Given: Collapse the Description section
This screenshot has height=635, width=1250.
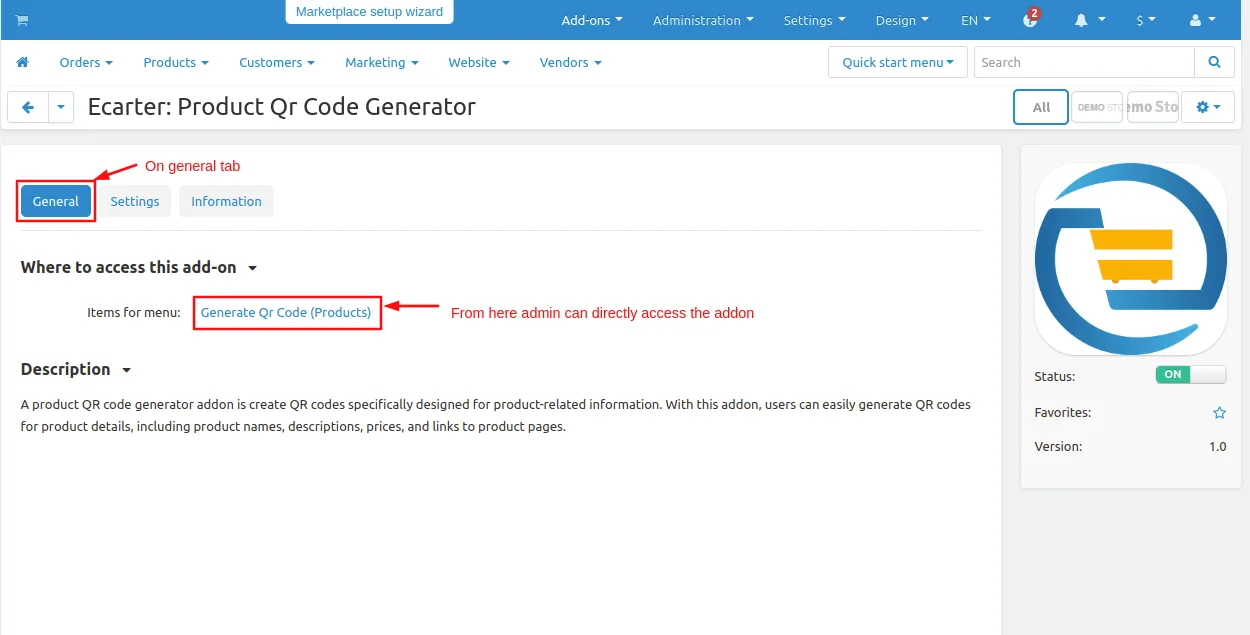Looking at the screenshot, I should [x=76, y=369].
